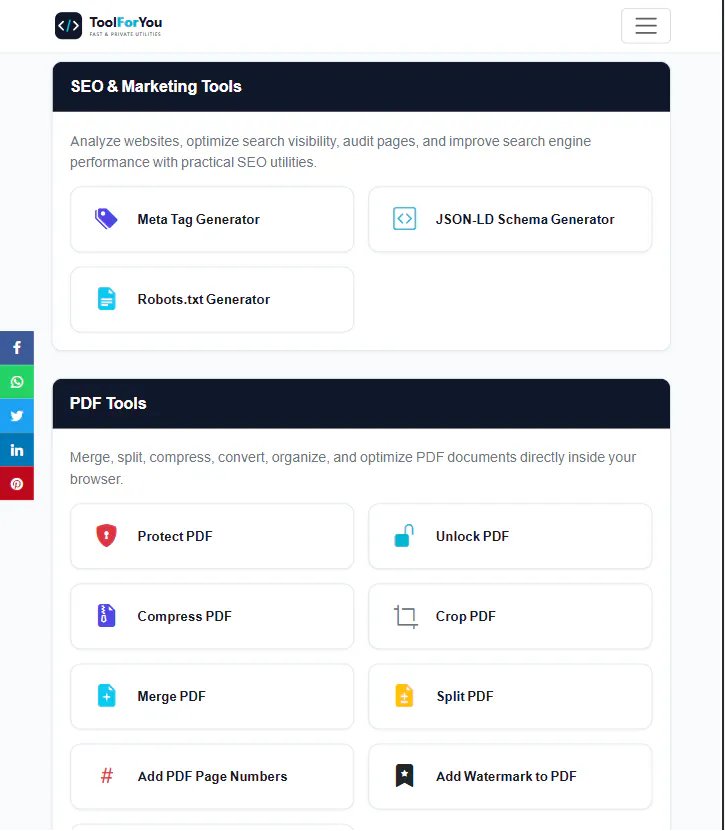Click the 'Merge, split, compress, convert' description
This screenshot has height=831, width=725.
(353, 468)
